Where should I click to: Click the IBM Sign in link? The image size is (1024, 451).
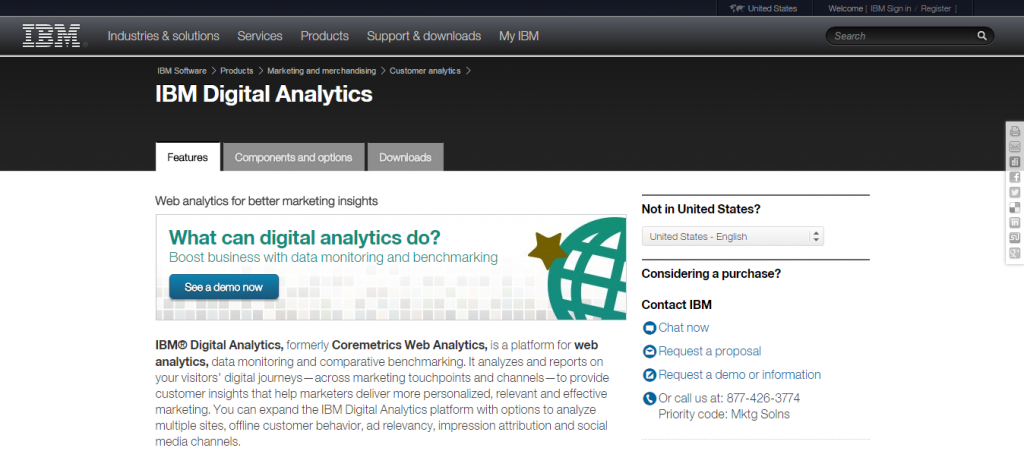point(888,8)
